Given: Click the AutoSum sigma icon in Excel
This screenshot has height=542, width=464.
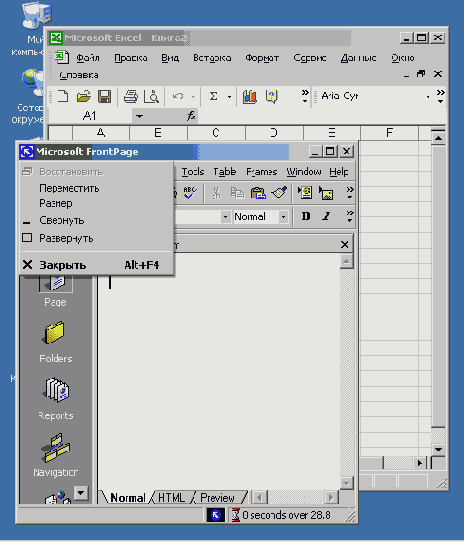Looking at the screenshot, I should pyautogui.click(x=214, y=96).
